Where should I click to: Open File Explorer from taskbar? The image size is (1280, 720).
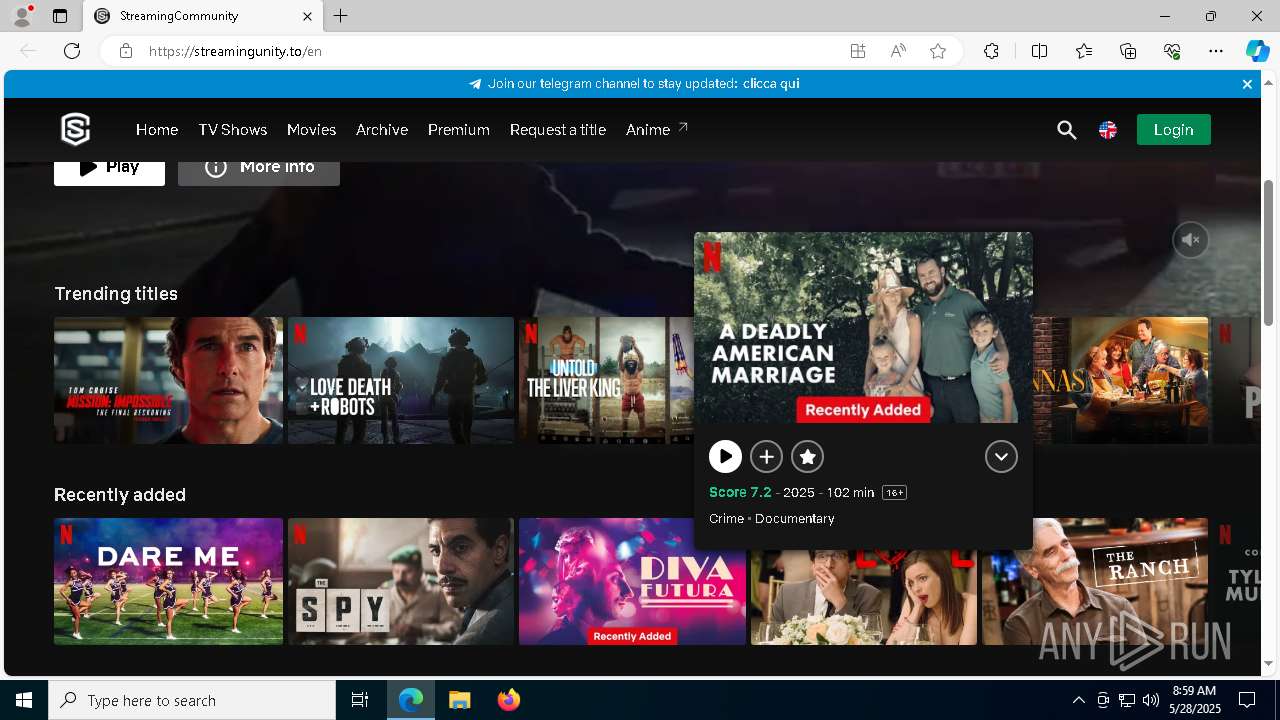[x=459, y=700]
